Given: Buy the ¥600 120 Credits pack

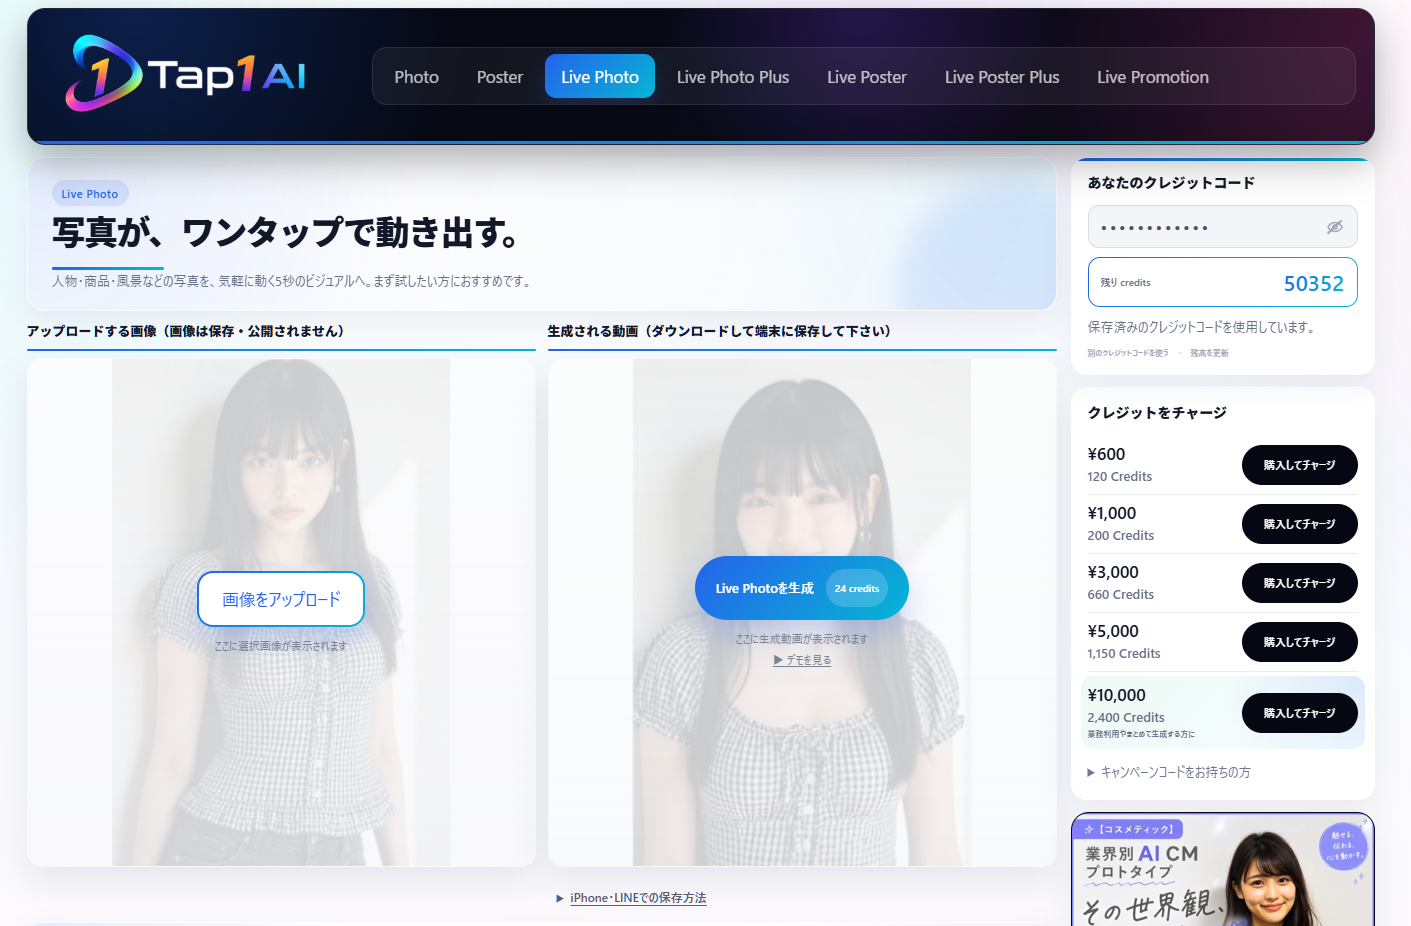Looking at the screenshot, I should coord(1299,465).
